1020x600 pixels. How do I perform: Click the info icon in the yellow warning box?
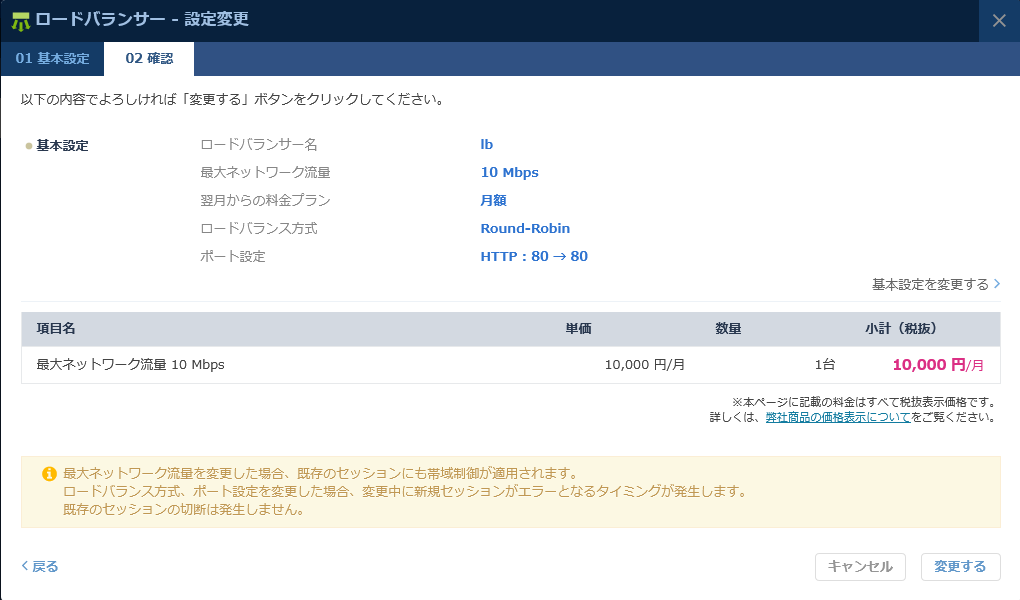click(48, 474)
